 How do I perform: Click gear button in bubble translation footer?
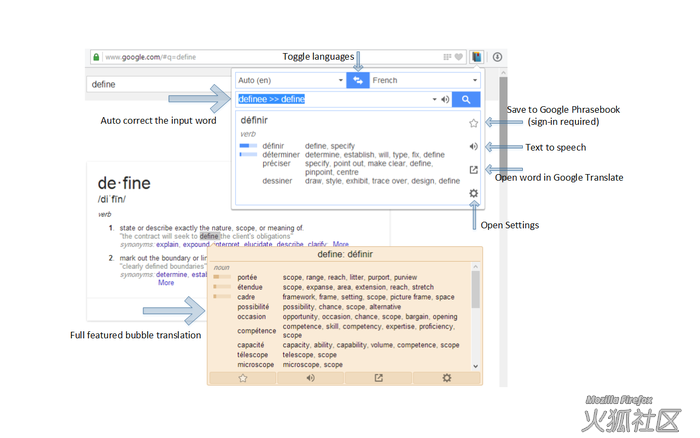click(x=446, y=378)
